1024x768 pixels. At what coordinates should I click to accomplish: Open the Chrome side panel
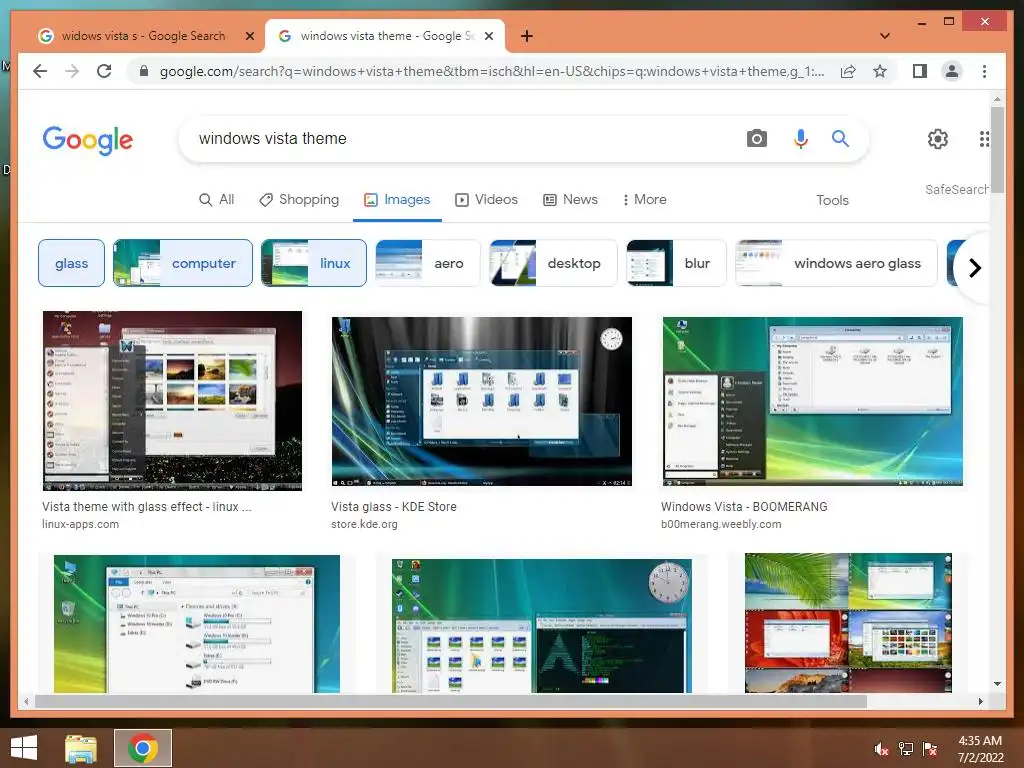[x=920, y=71]
